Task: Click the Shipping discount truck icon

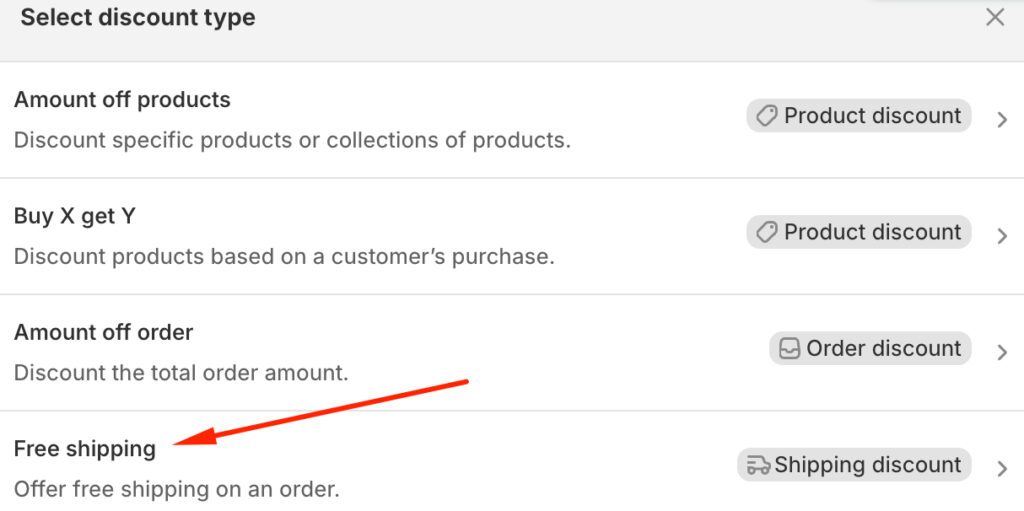Action: click(x=758, y=465)
